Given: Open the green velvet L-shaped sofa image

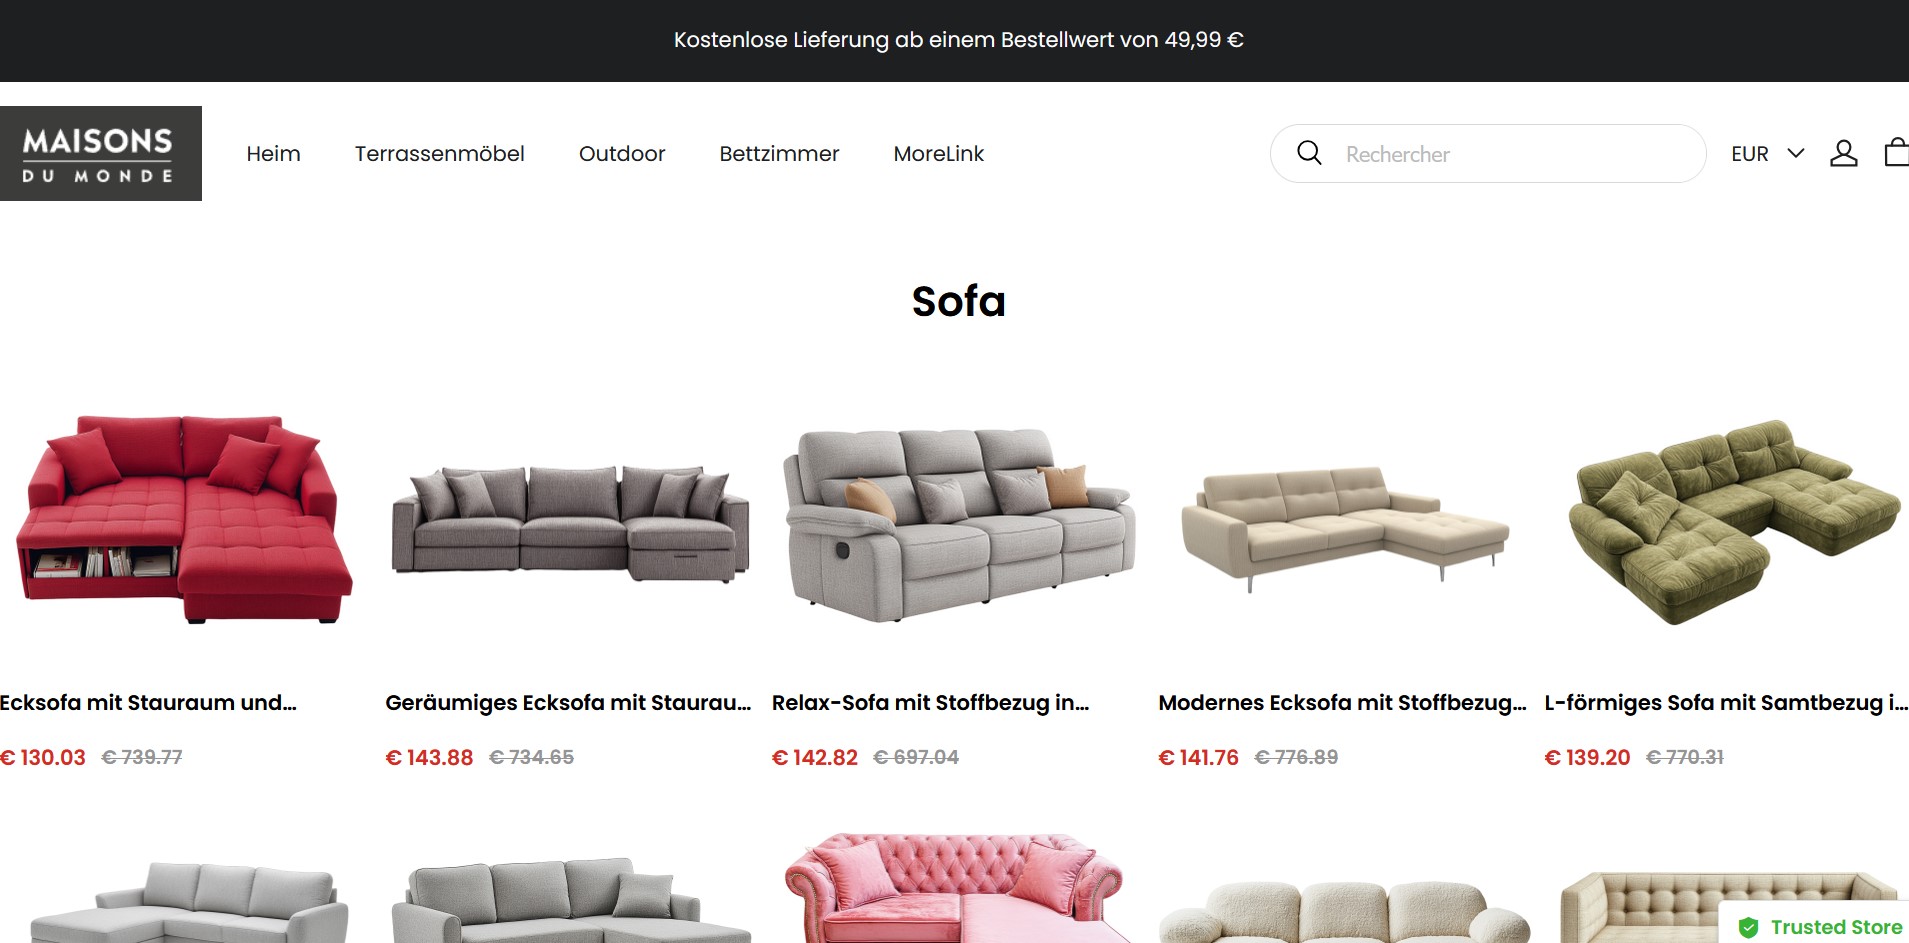Looking at the screenshot, I should (1733, 522).
